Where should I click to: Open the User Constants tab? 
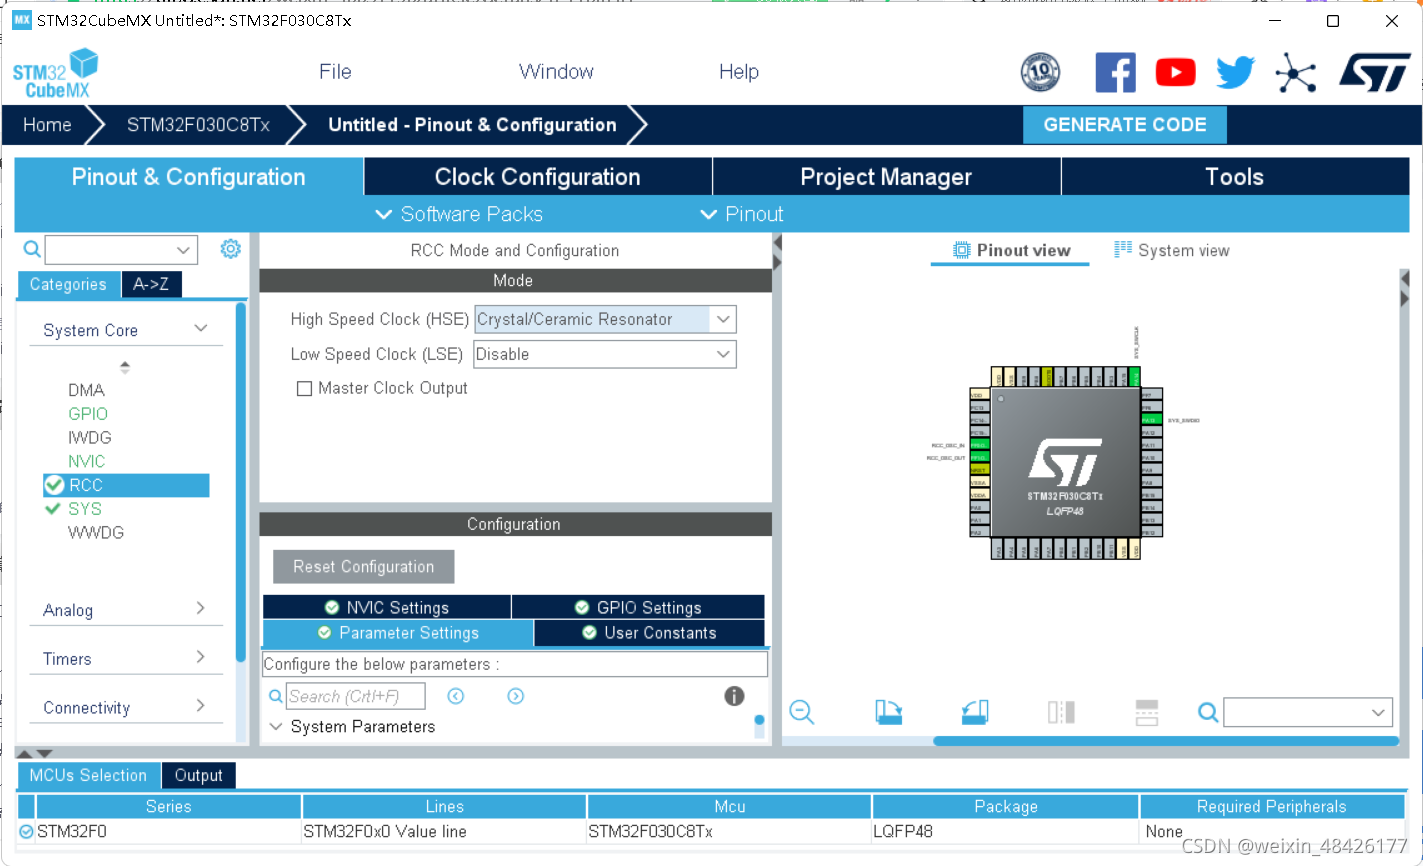[x=649, y=633]
